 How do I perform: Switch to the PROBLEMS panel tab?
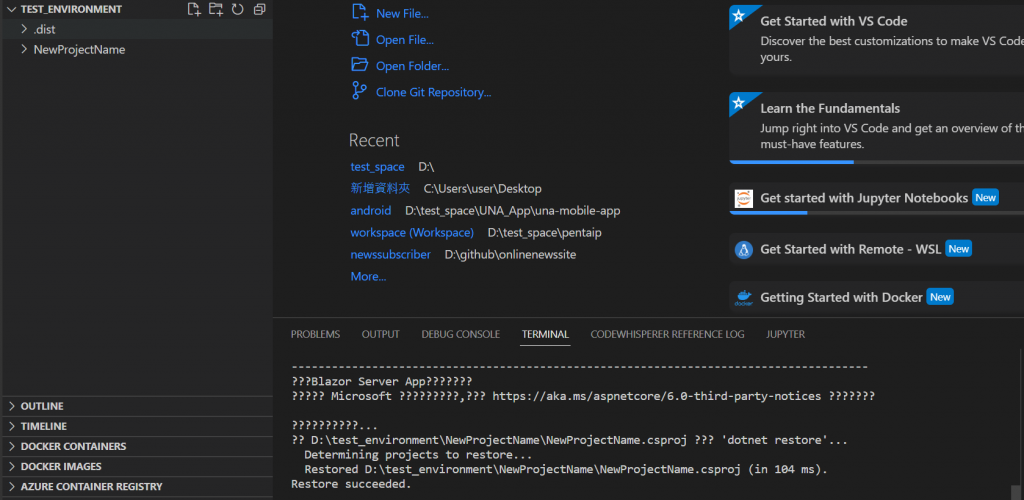(x=315, y=334)
